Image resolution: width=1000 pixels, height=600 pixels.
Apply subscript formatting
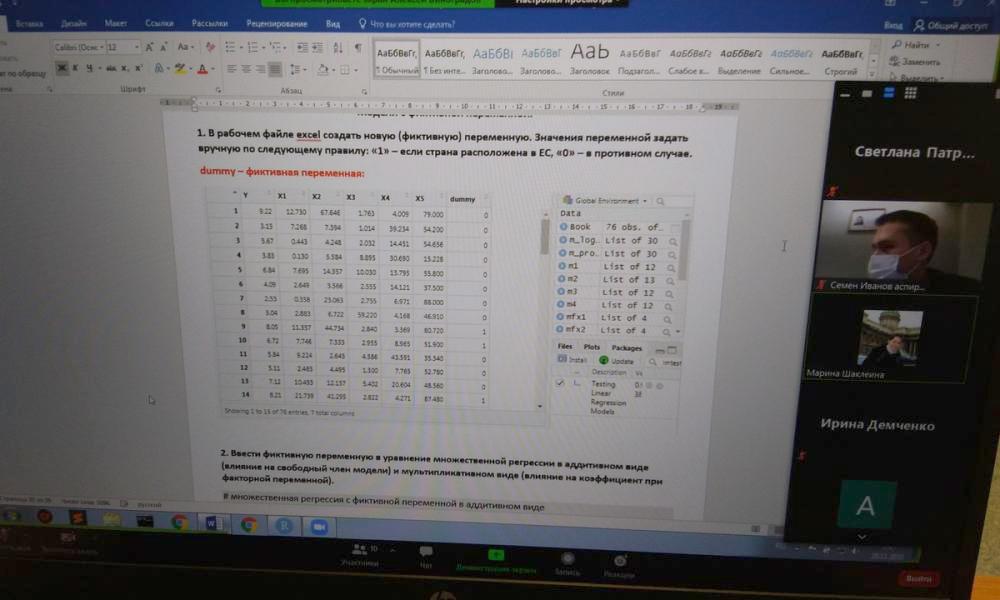click(x=124, y=68)
